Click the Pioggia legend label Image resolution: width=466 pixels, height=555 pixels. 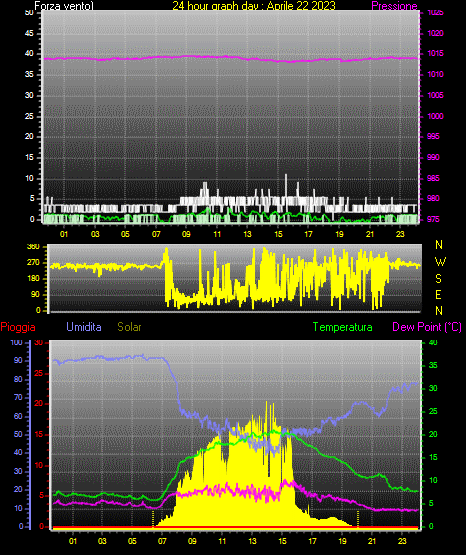tap(18, 327)
